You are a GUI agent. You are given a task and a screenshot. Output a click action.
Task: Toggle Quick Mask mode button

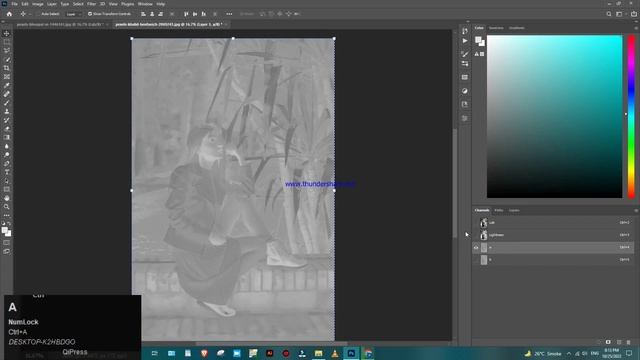pos(7,243)
